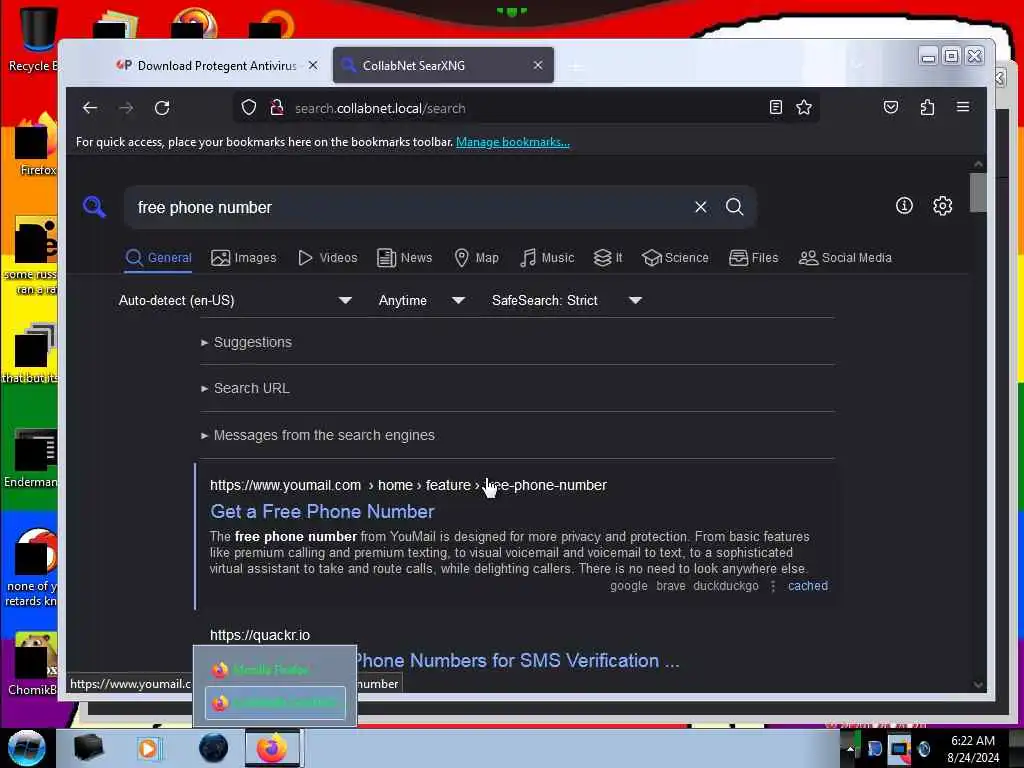
Task: Open the quackr.io result URL
Action: coord(260,635)
